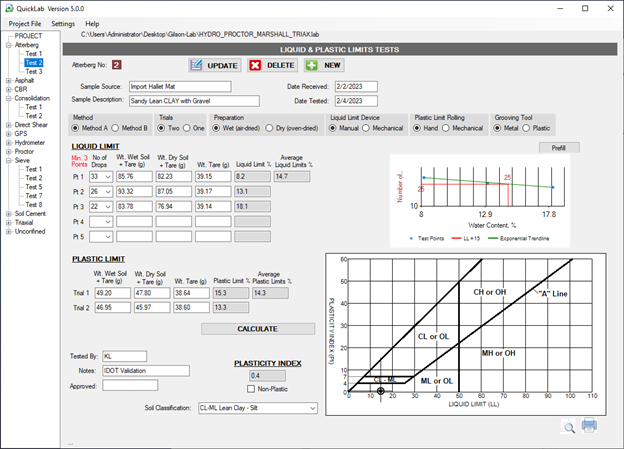The image size is (624, 449).
Task: Click the QuickLab app icon in title bar
Action: point(9,8)
